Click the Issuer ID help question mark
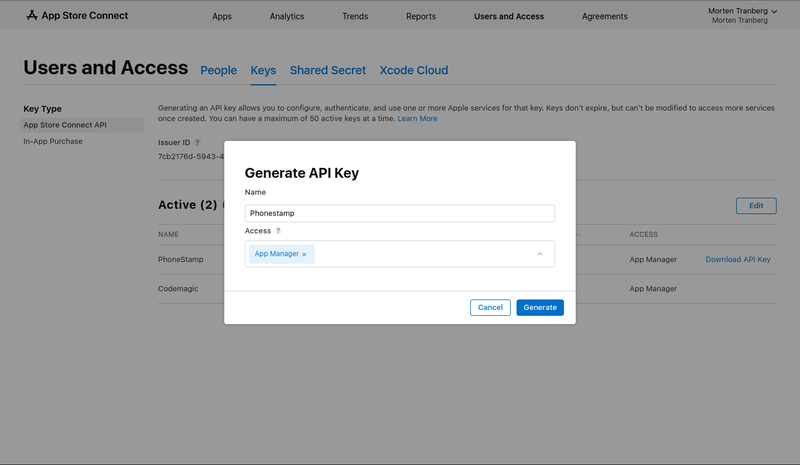 click(x=197, y=142)
